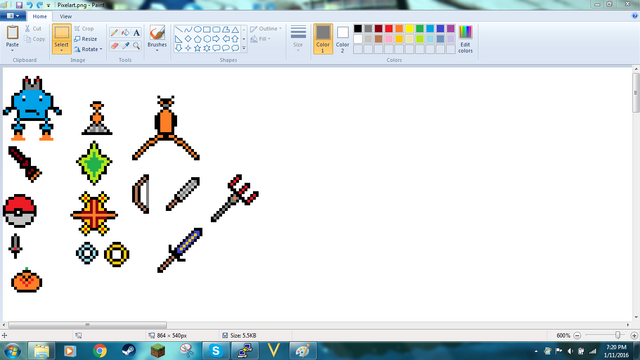
Task: Choose the five-point star shape
Action: [198, 48]
